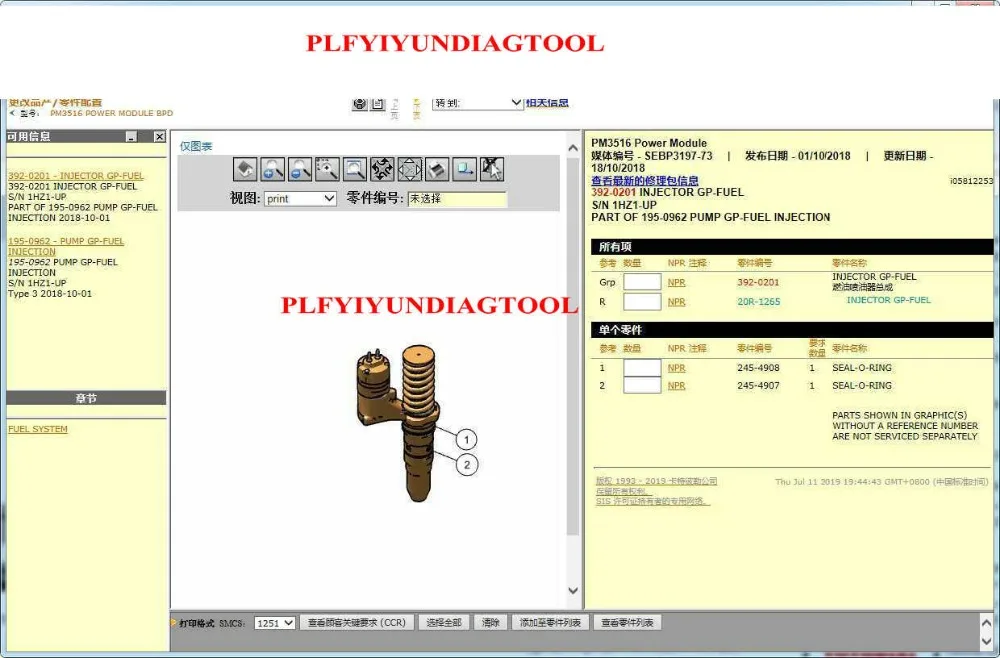Image resolution: width=1000 pixels, height=658 pixels.
Task: Click quantity field for R row
Action: coord(642,302)
